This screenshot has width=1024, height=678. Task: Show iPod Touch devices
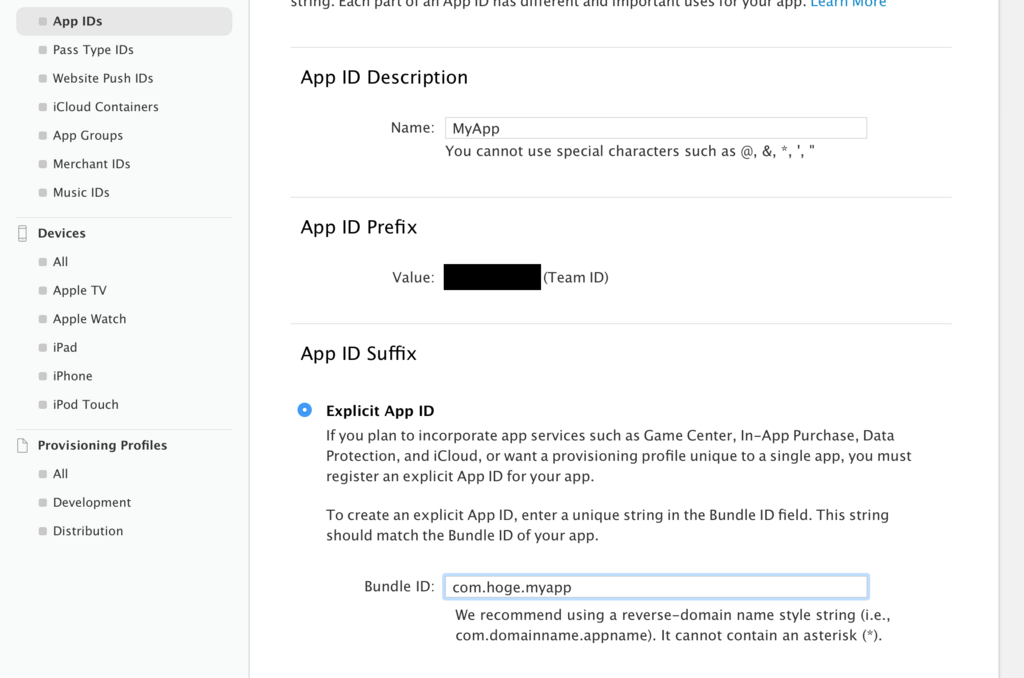86,405
